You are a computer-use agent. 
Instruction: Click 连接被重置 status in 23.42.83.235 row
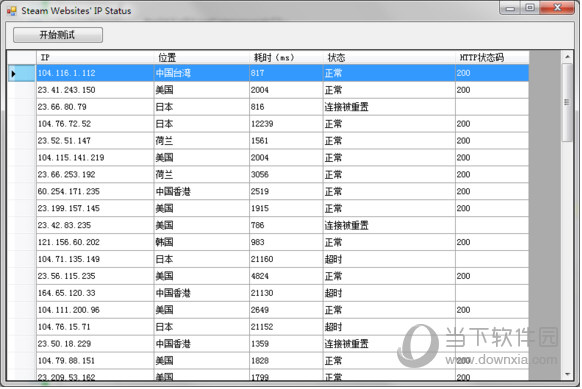click(x=389, y=226)
